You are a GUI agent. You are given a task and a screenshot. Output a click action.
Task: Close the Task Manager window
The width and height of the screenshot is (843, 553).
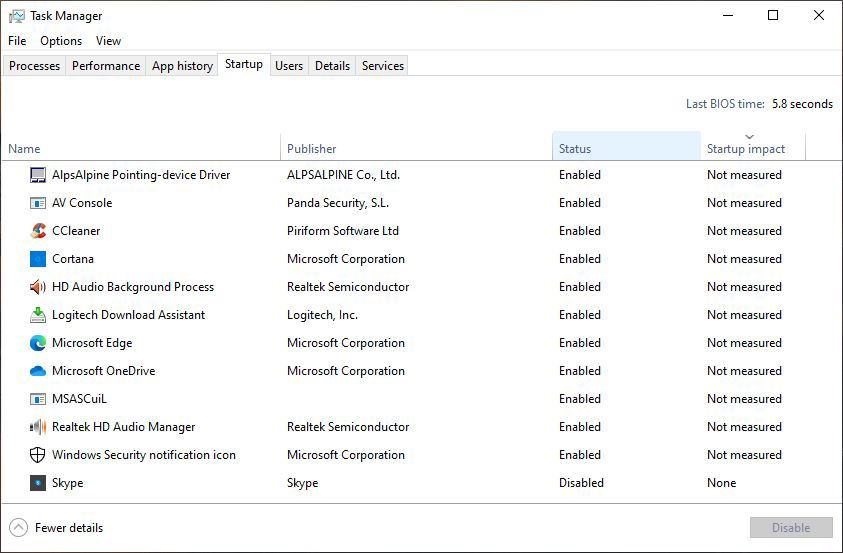(x=819, y=16)
